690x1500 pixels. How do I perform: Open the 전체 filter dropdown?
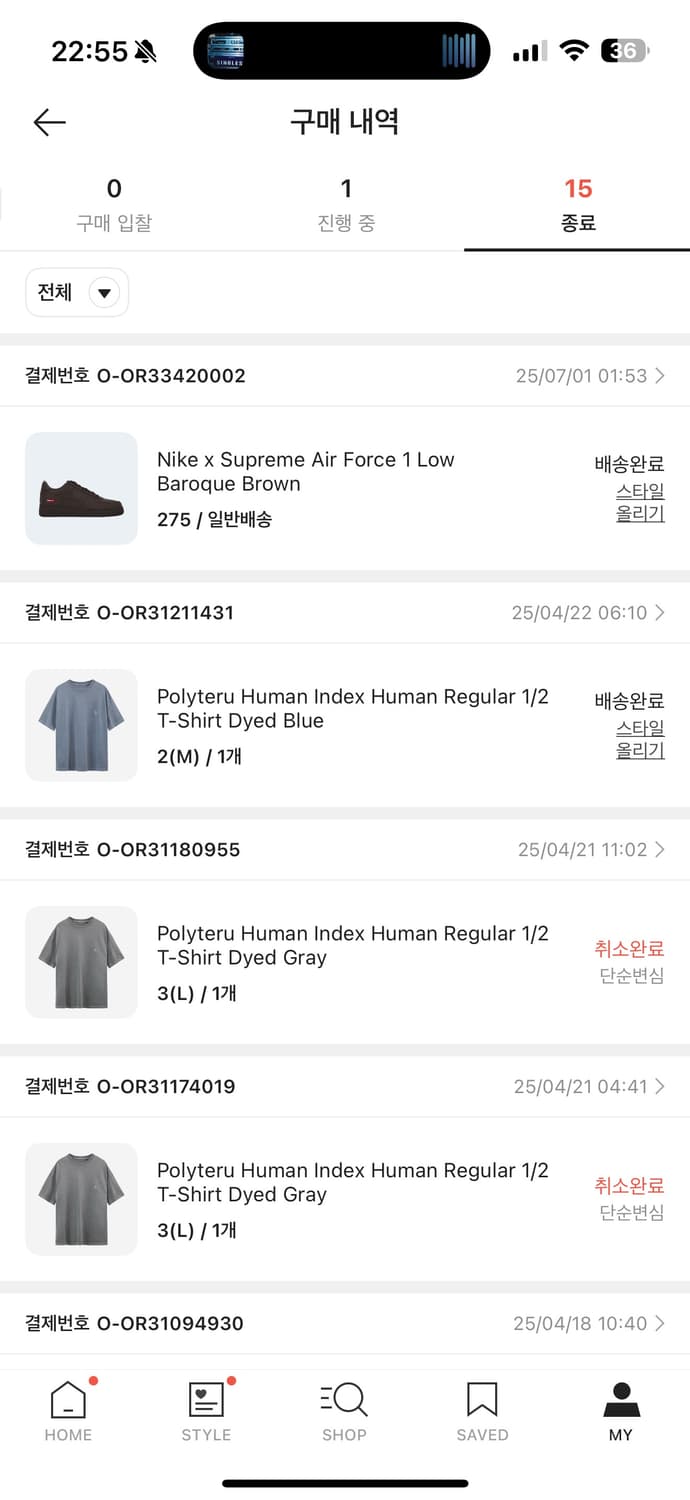77,292
